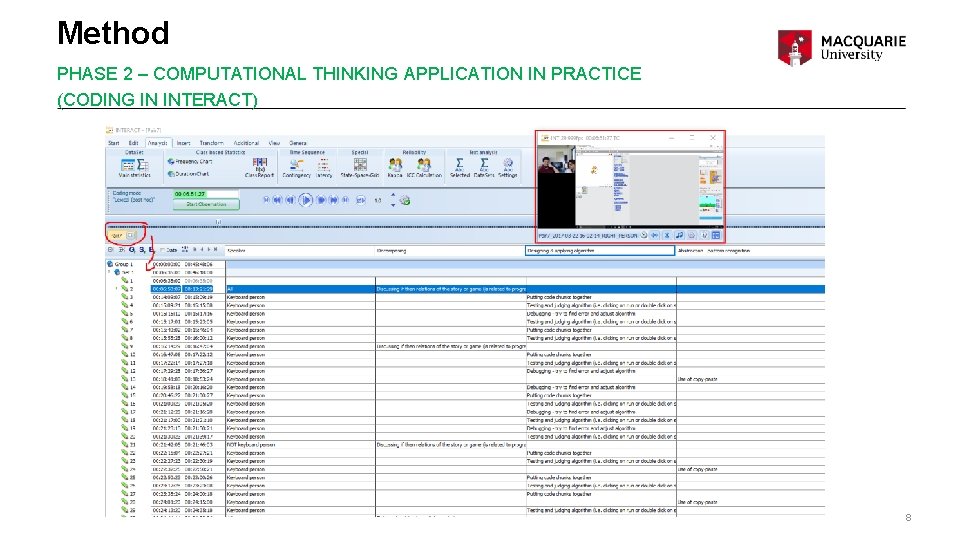Click the Start Observation button
Screen dimensions: 960x540
pos(206,204)
